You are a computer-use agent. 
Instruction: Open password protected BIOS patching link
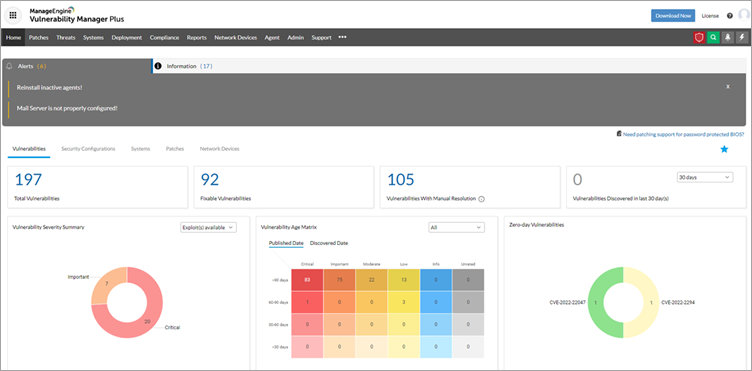pyautogui.click(x=683, y=135)
